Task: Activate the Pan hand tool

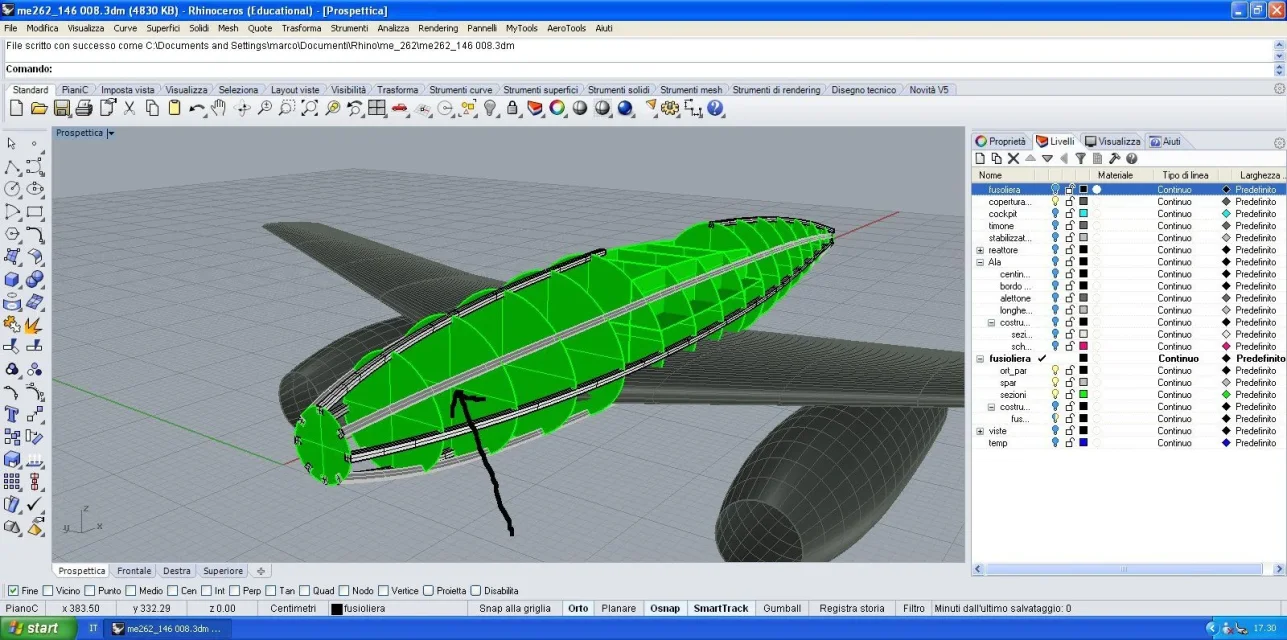Action: pyautogui.click(x=218, y=108)
